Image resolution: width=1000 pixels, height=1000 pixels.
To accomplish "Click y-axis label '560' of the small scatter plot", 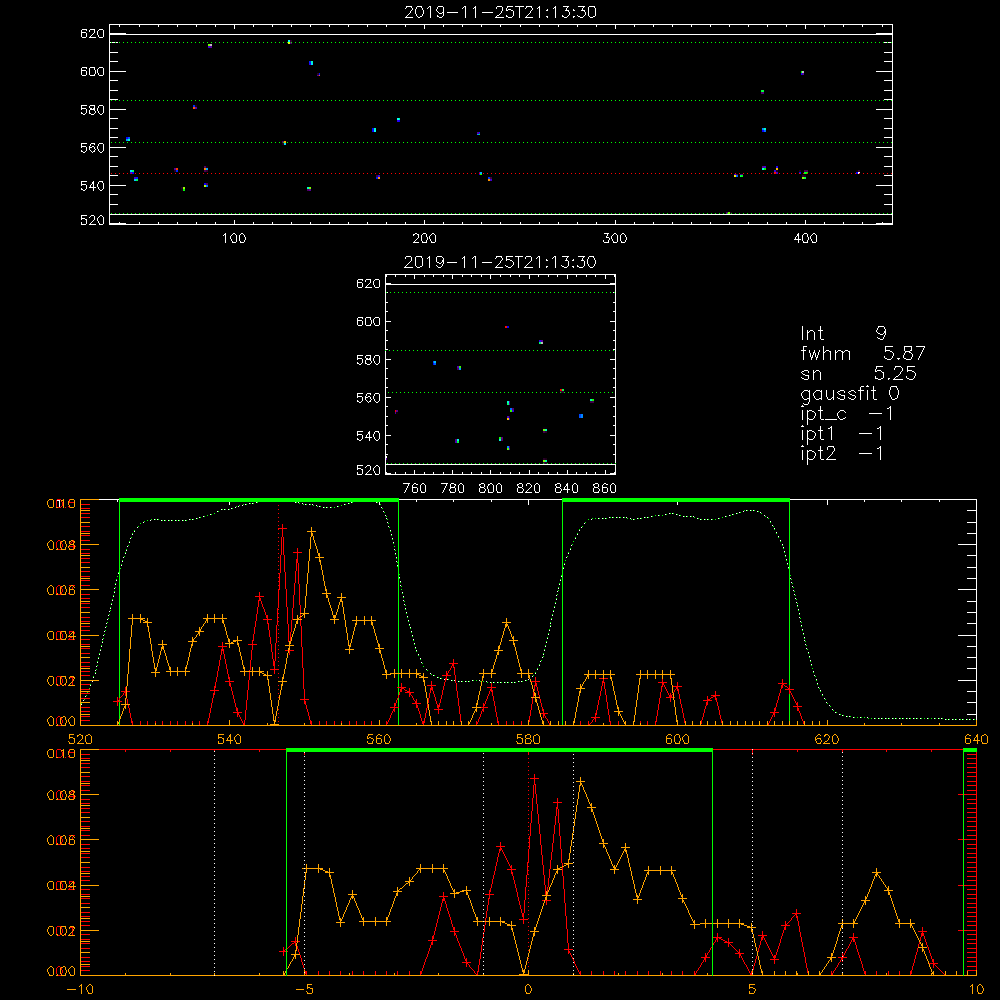I will tap(368, 397).
